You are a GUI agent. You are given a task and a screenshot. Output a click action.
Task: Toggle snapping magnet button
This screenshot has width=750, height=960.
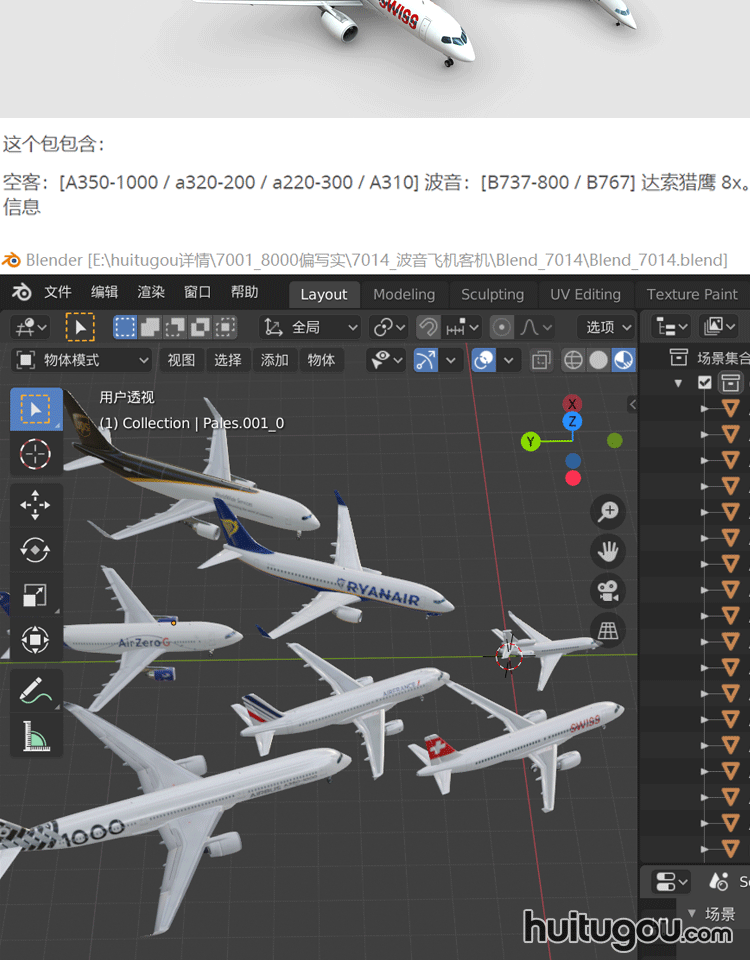[x=429, y=327]
